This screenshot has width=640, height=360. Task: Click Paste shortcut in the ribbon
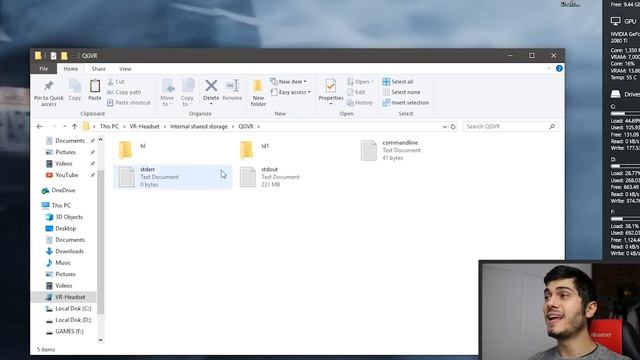[129, 103]
